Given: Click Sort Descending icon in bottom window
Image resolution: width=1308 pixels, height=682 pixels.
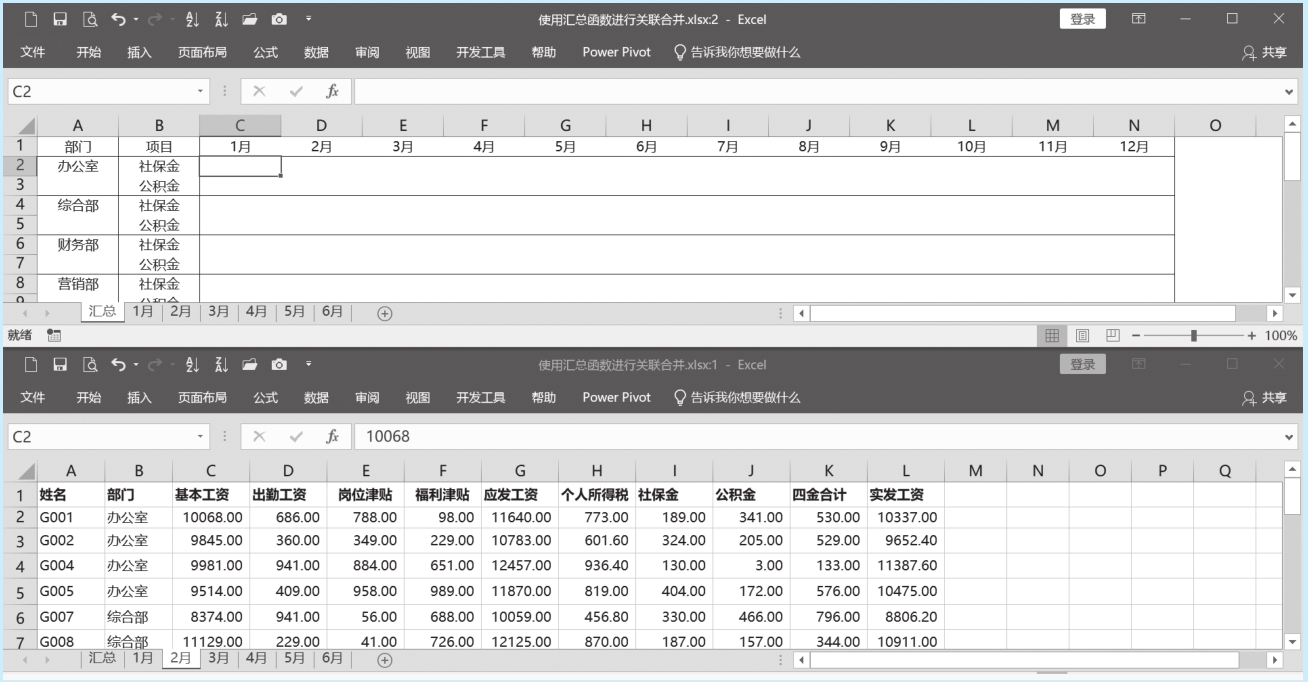Looking at the screenshot, I should pyautogui.click(x=220, y=365).
